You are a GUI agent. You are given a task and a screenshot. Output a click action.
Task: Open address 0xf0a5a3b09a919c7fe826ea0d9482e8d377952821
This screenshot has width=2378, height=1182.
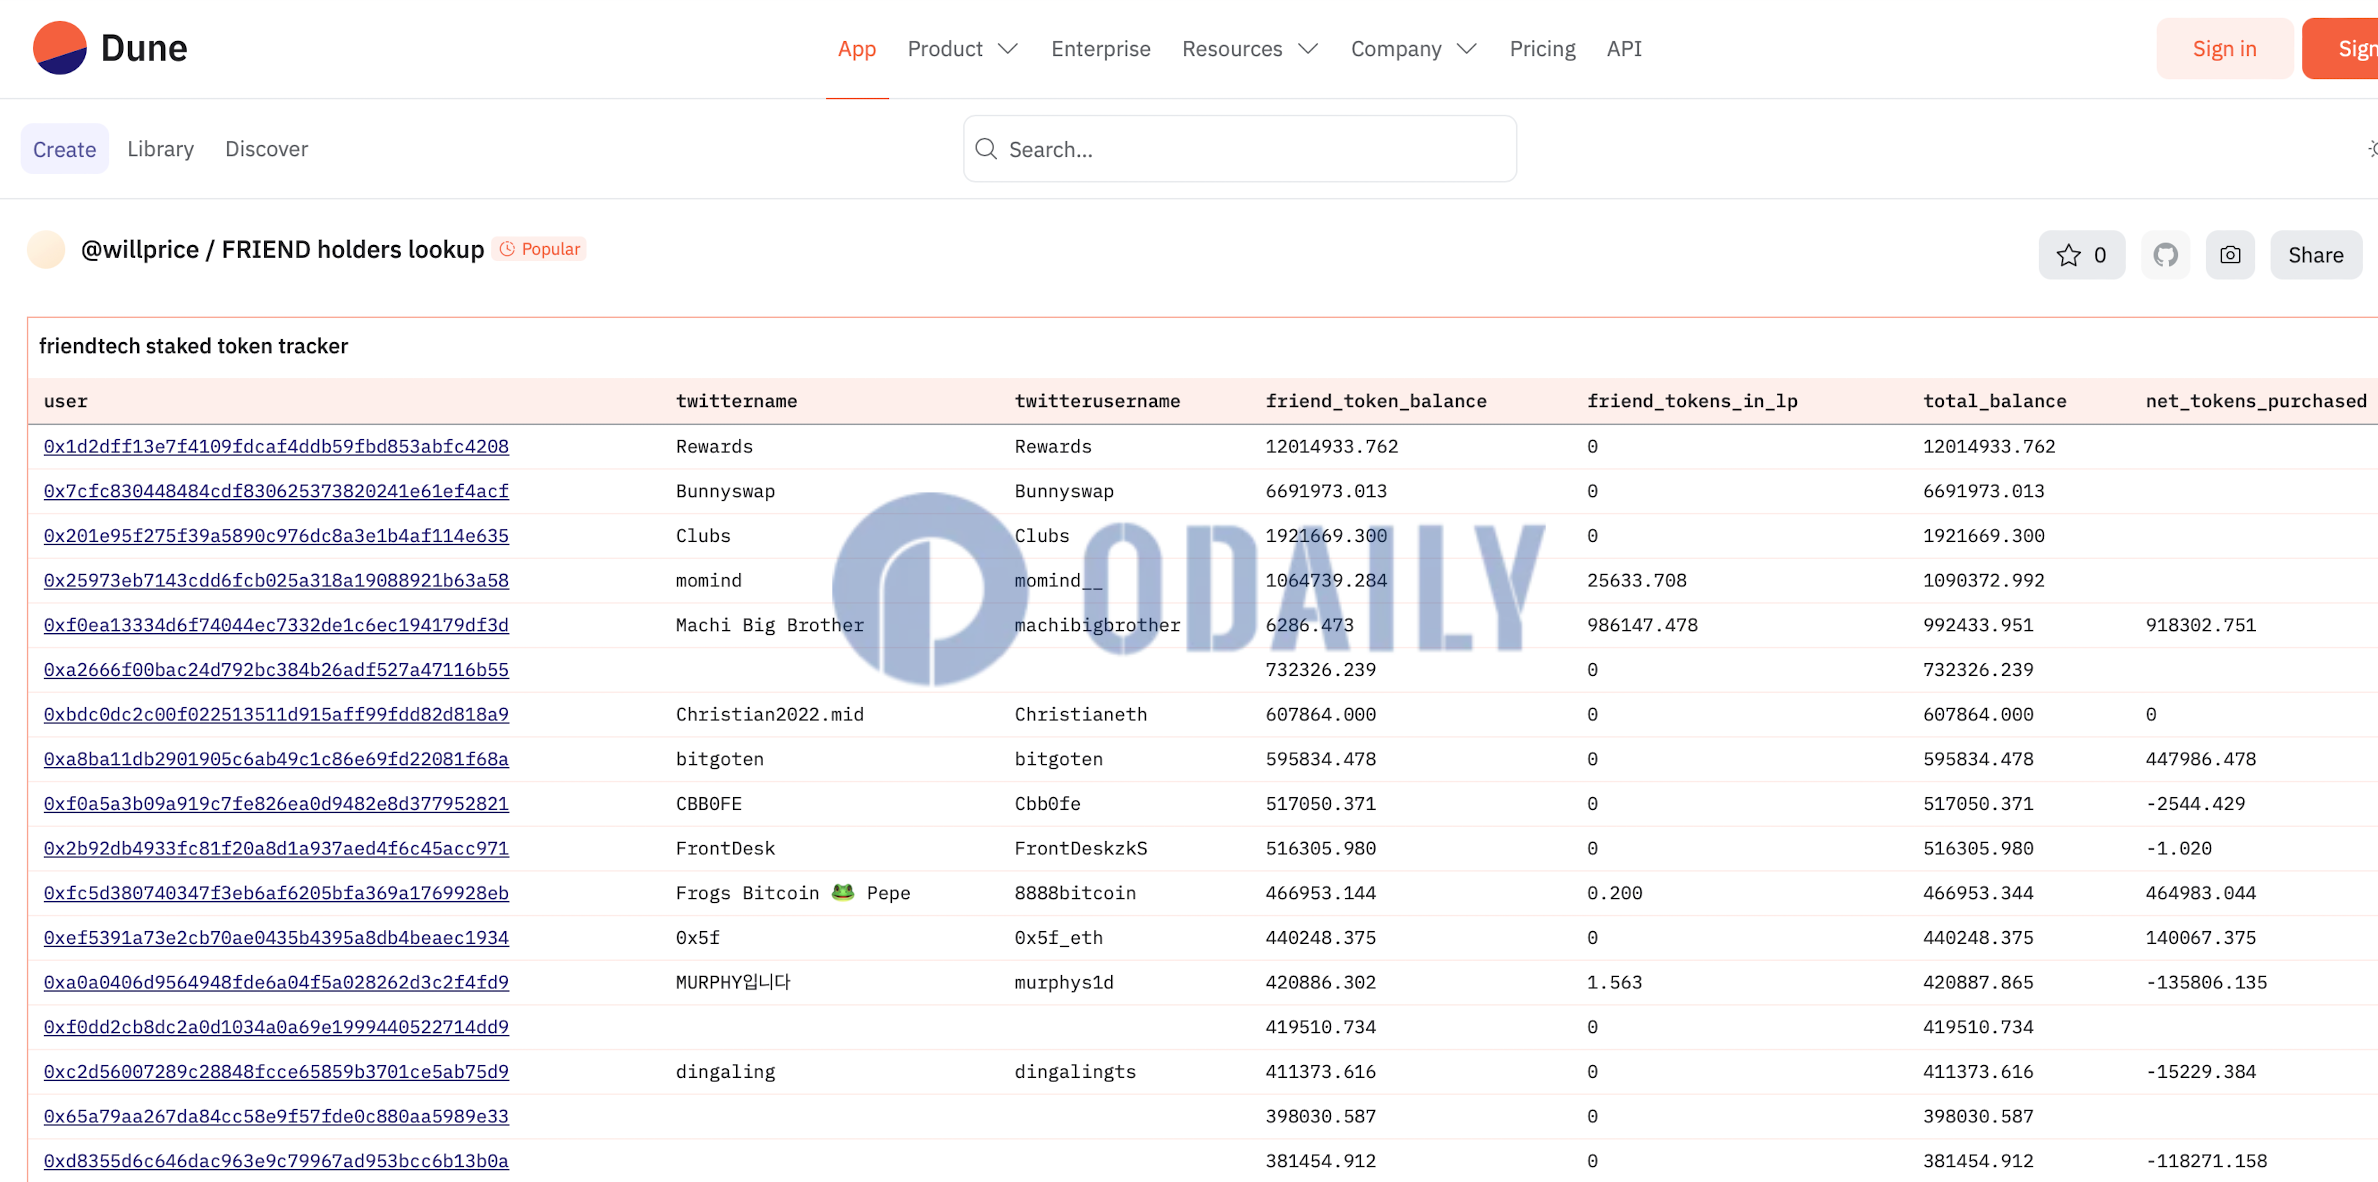tap(276, 803)
